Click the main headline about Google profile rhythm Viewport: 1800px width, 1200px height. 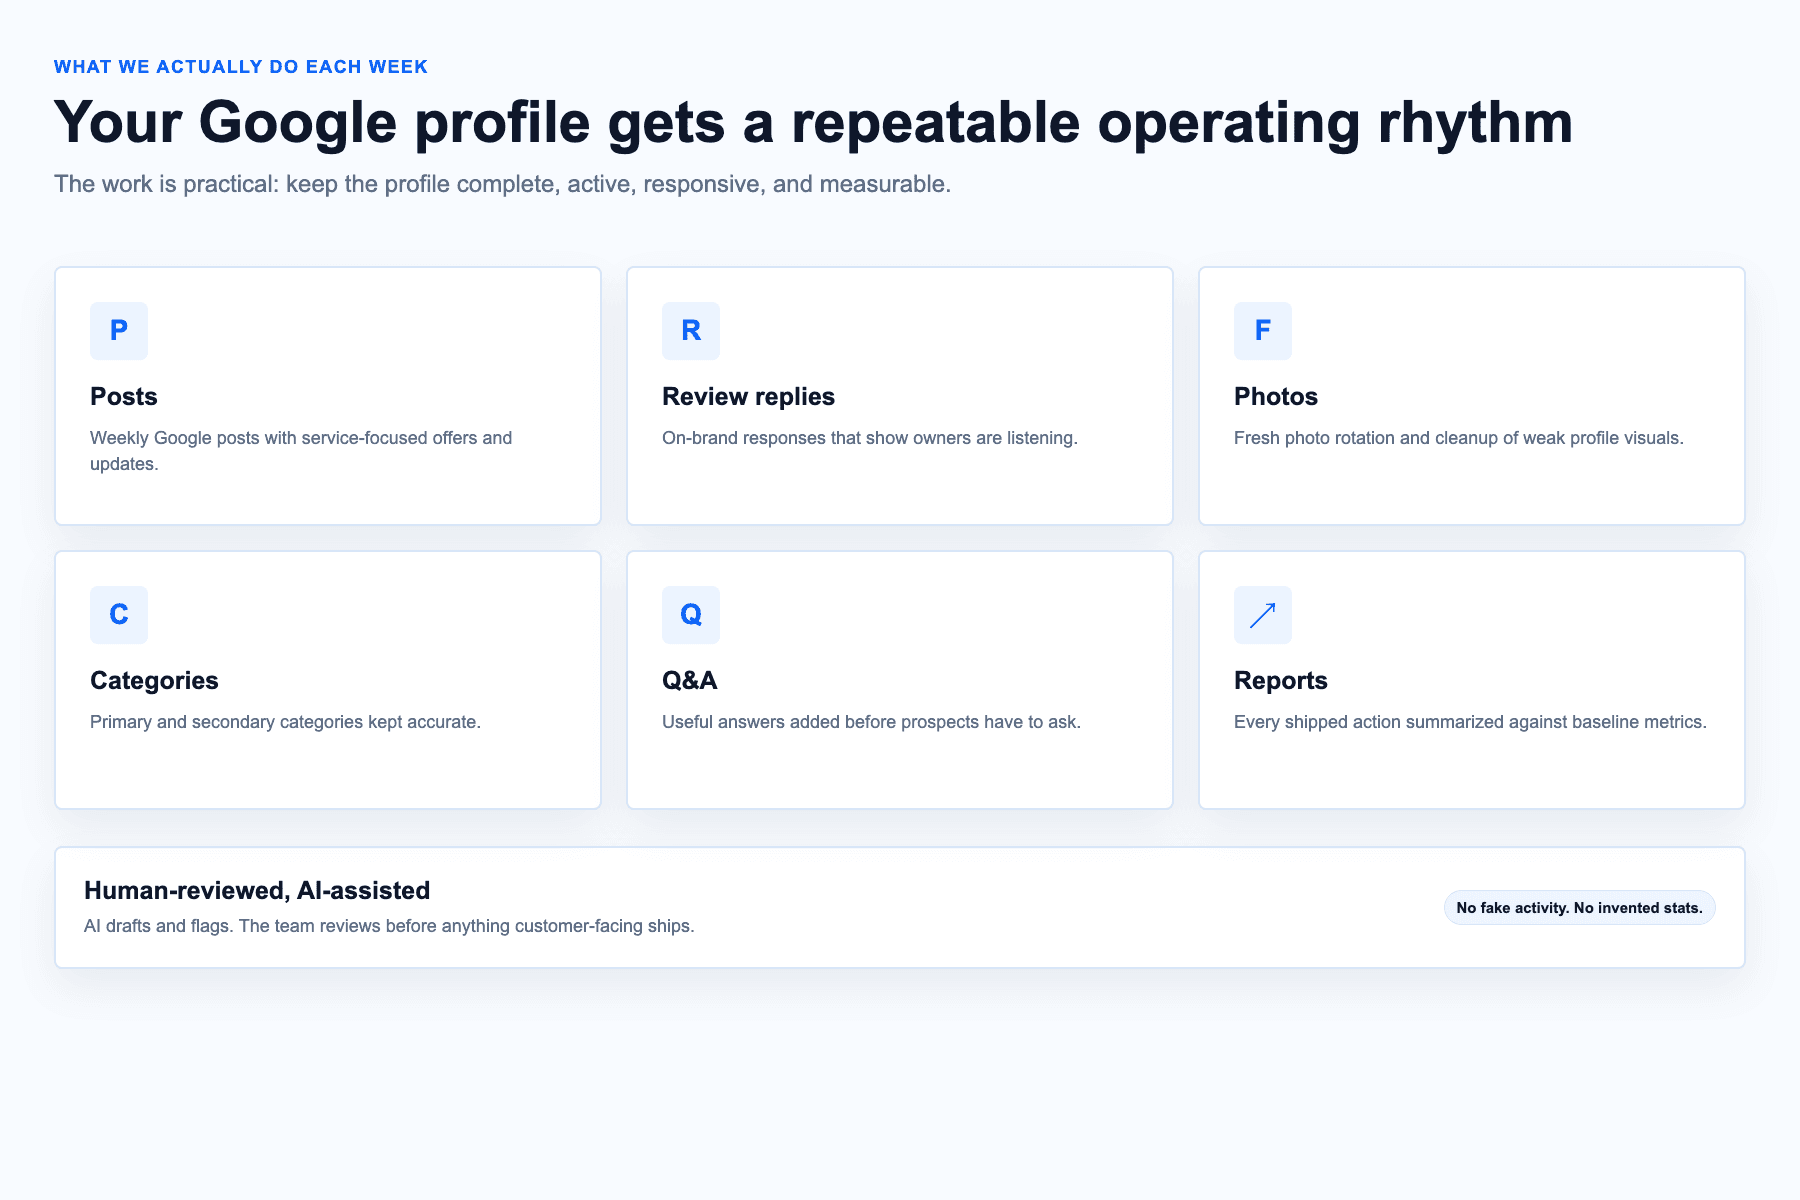click(x=813, y=122)
